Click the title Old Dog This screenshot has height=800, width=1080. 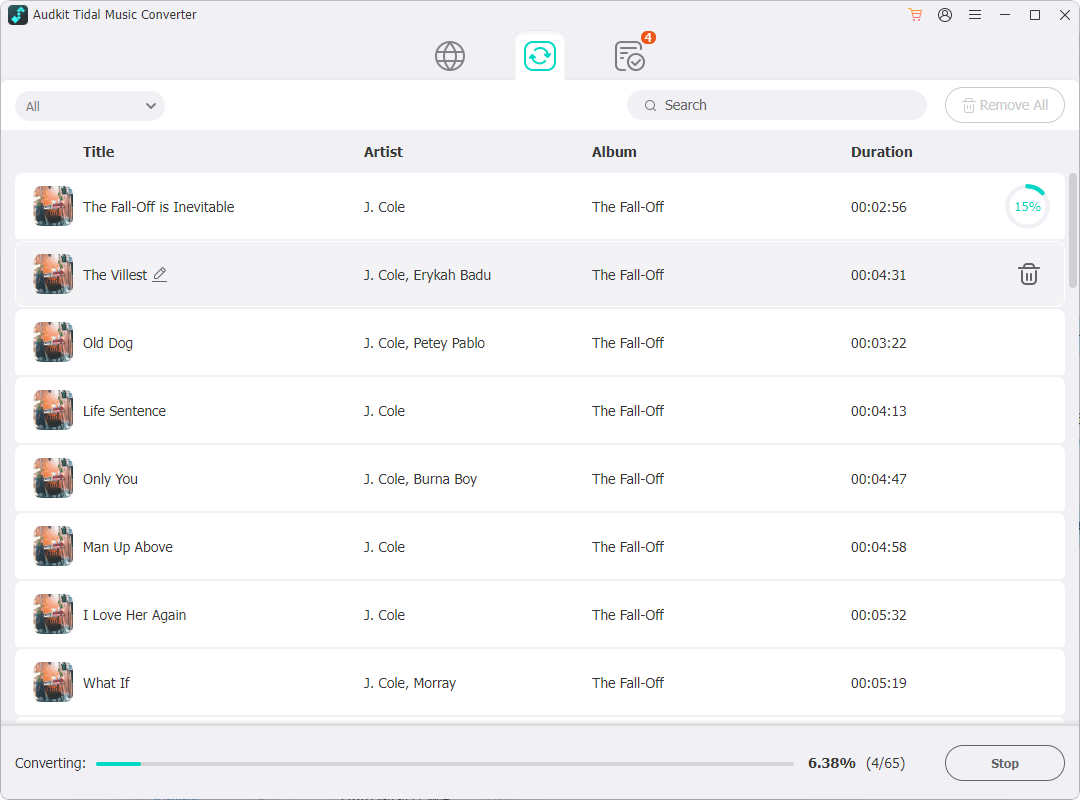pos(108,343)
